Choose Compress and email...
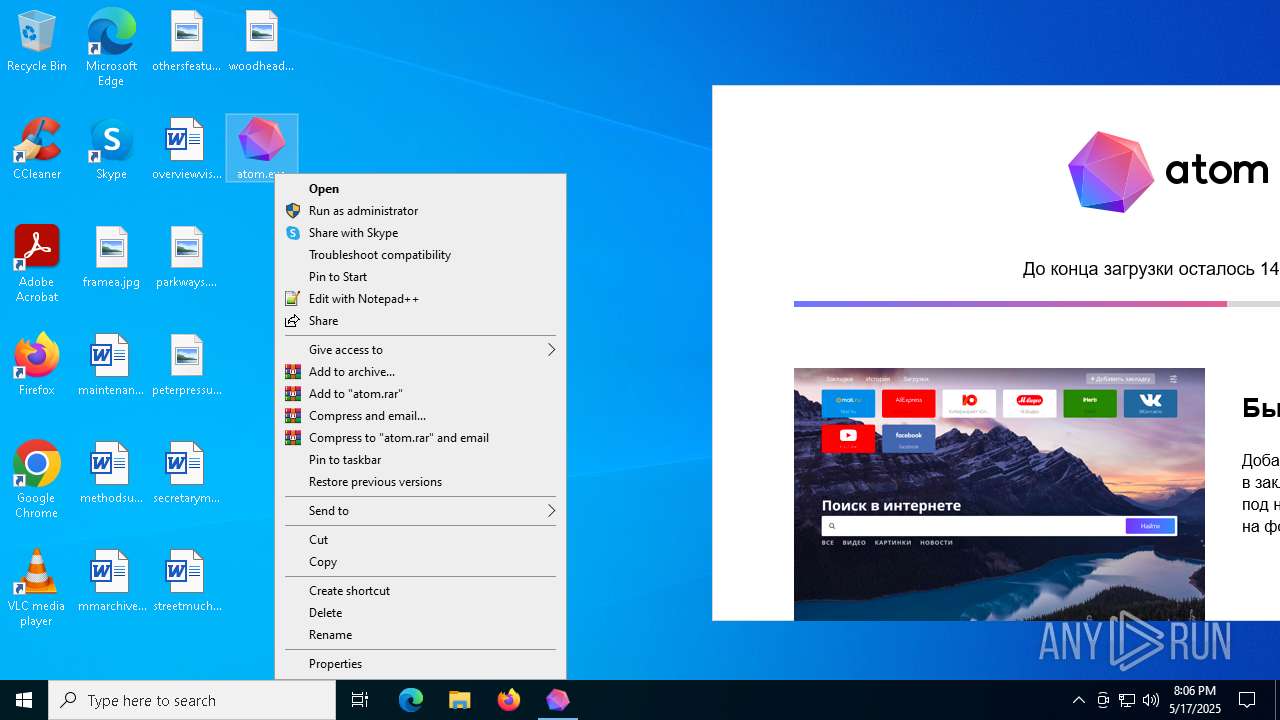The image size is (1280, 720). pos(420,416)
